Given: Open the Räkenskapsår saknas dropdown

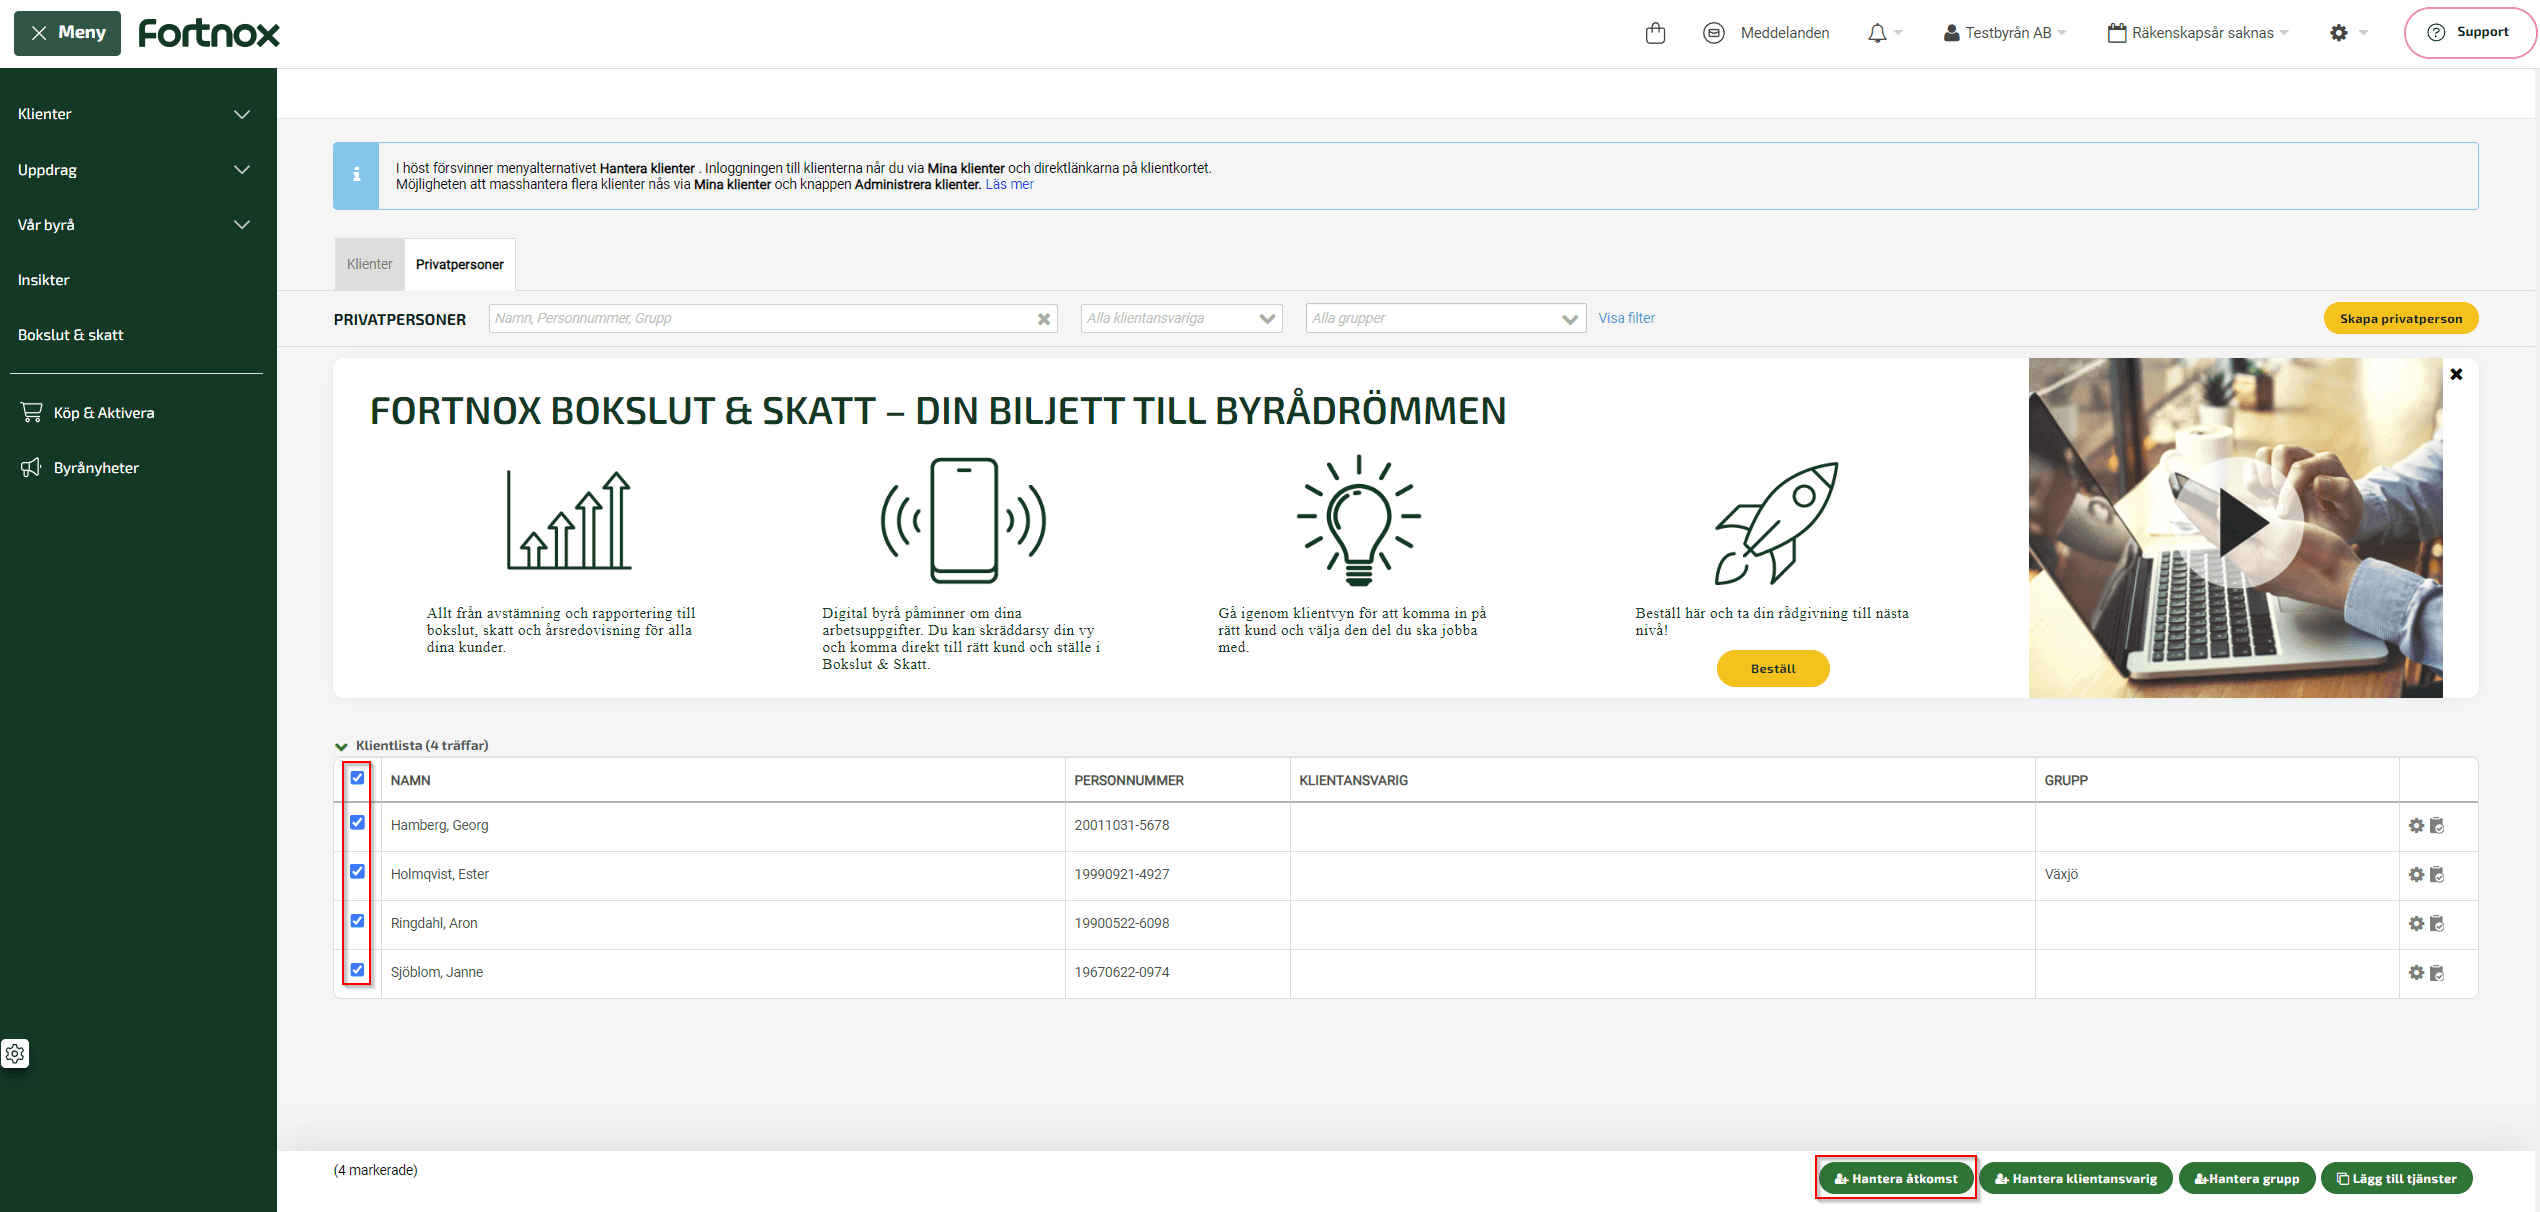Looking at the screenshot, I should click(2198, 33).
